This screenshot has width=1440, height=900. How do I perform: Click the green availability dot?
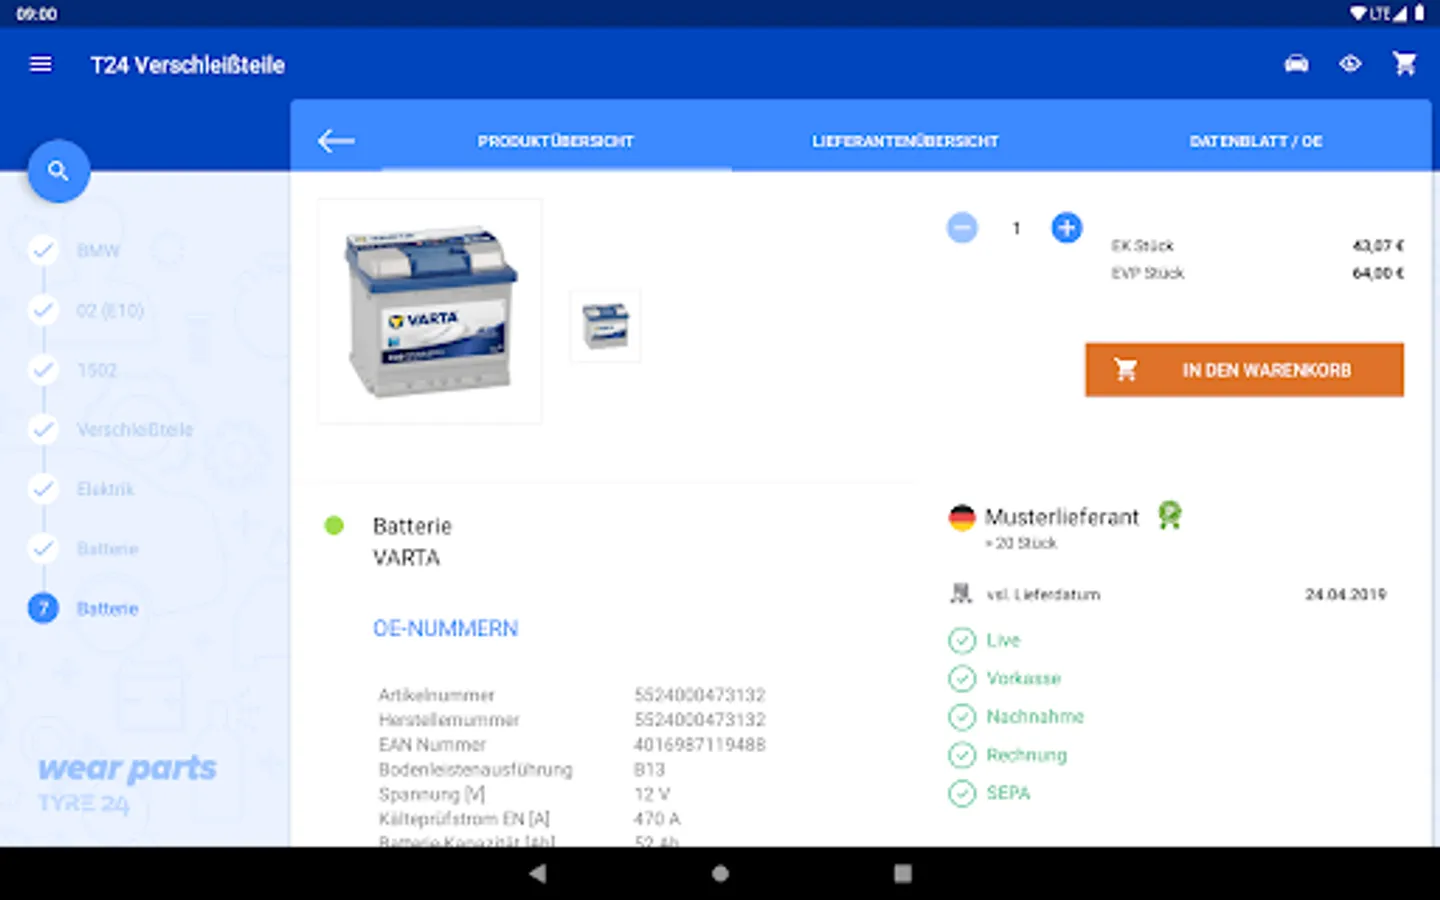tap(334, 526)
